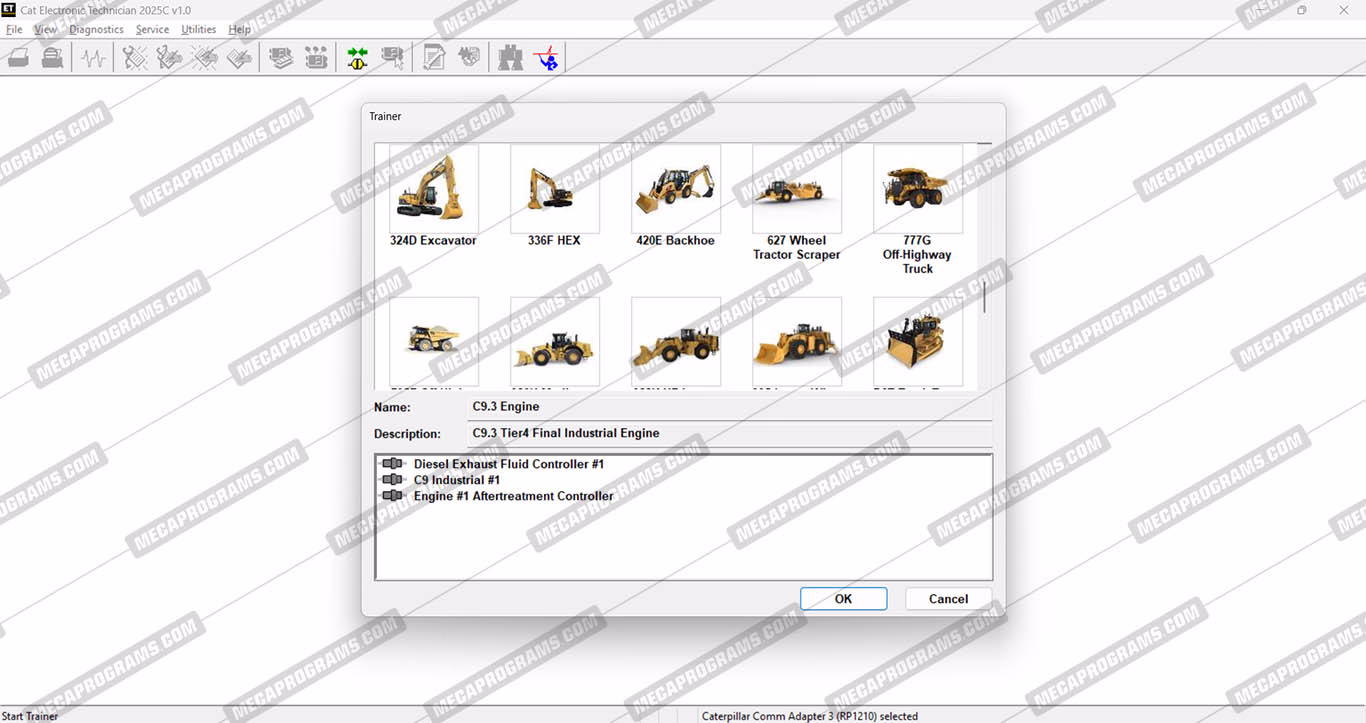Select Diesel Exhaust Fluid Controller #1

coord(508,464)
